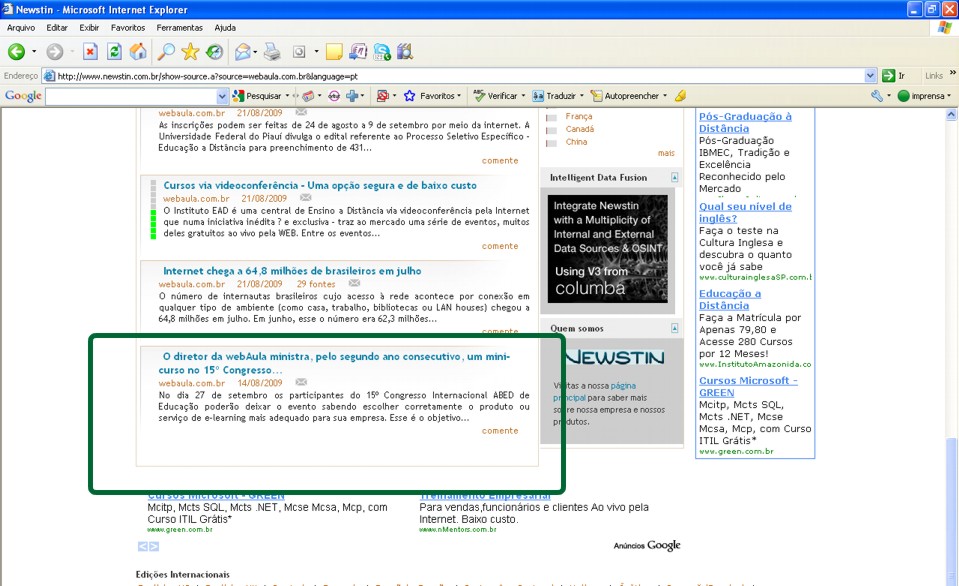Image resolution: width=959 pixels, height=586 pixels.
Task: Open the Autopreencher dropdown arrow
Action: [665, 96]
